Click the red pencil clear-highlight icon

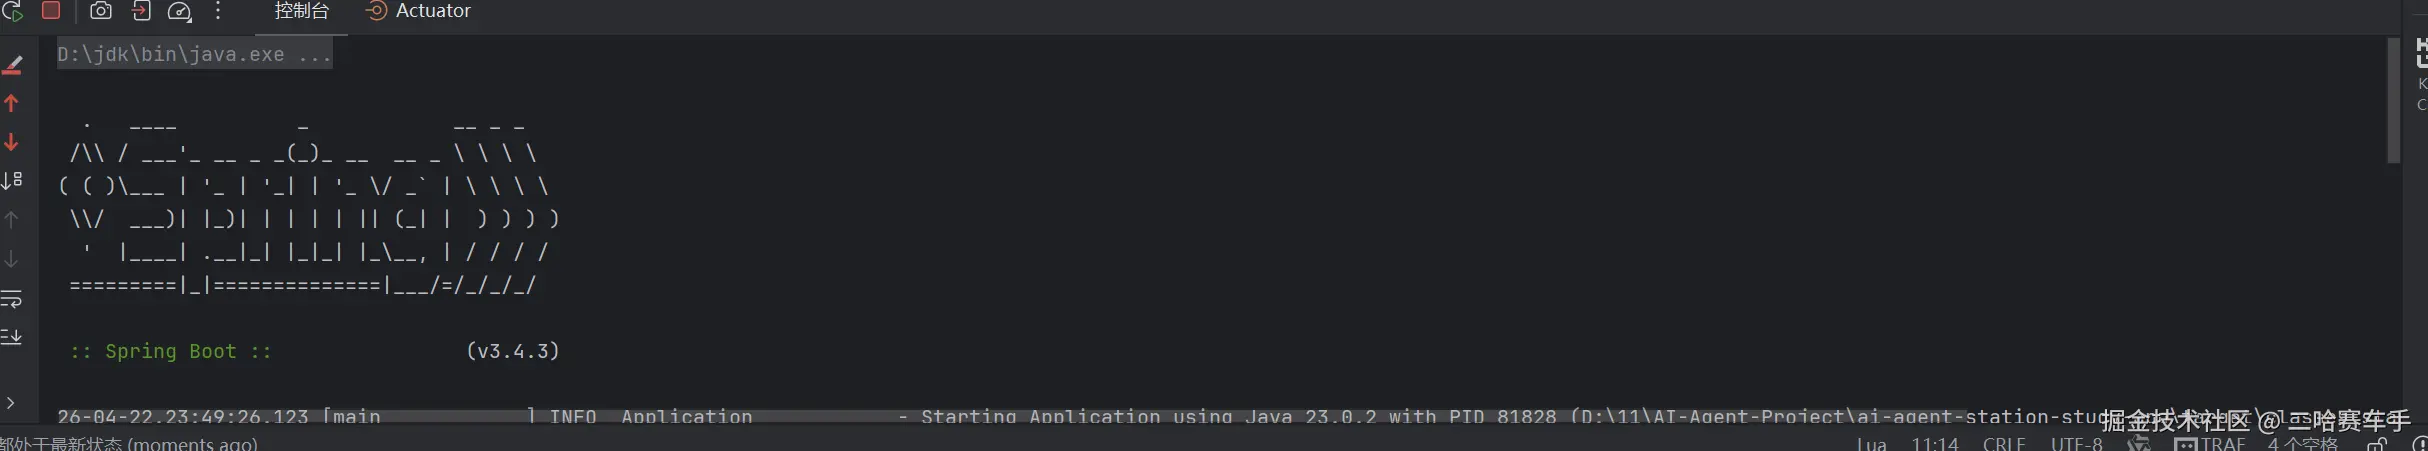tap(12, 65)
